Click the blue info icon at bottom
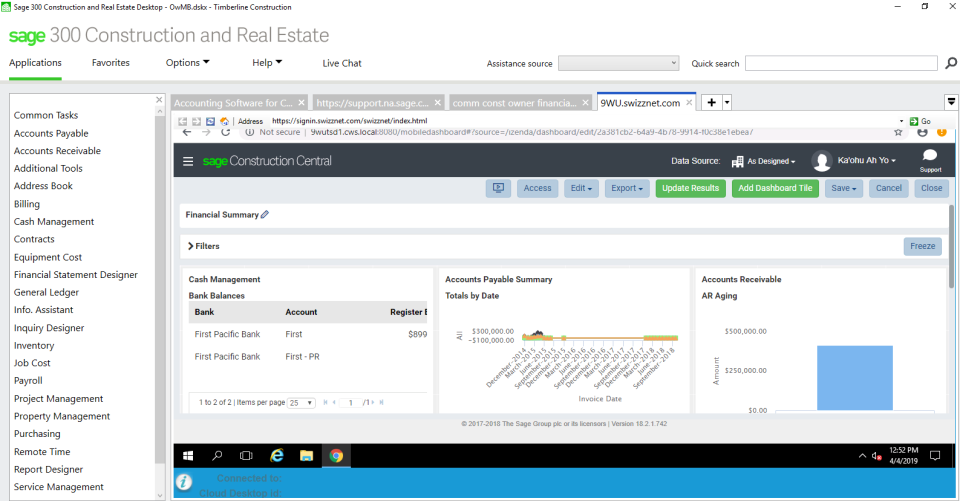 (x=184, y=482)
